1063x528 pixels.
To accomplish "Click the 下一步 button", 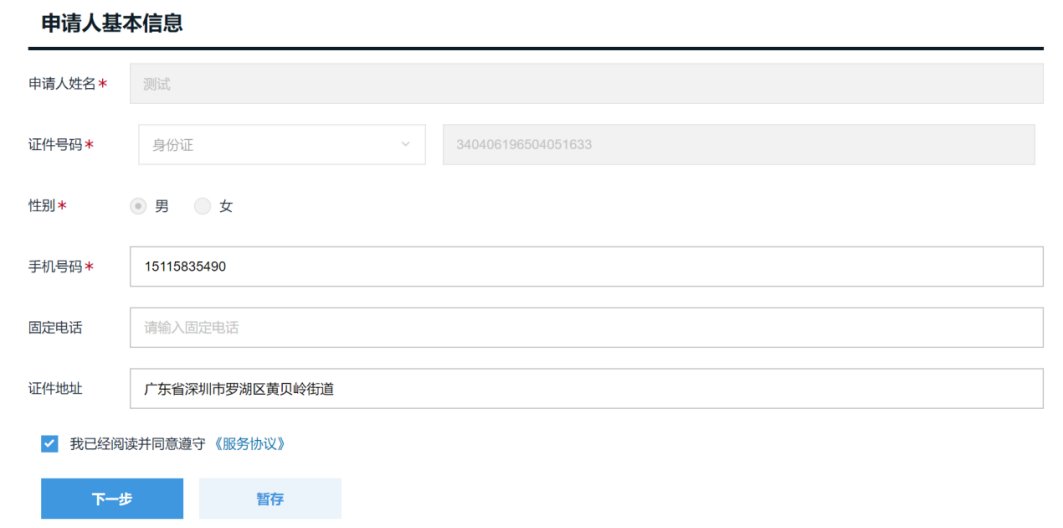I will pyautogui.click(x=112, y=499).
